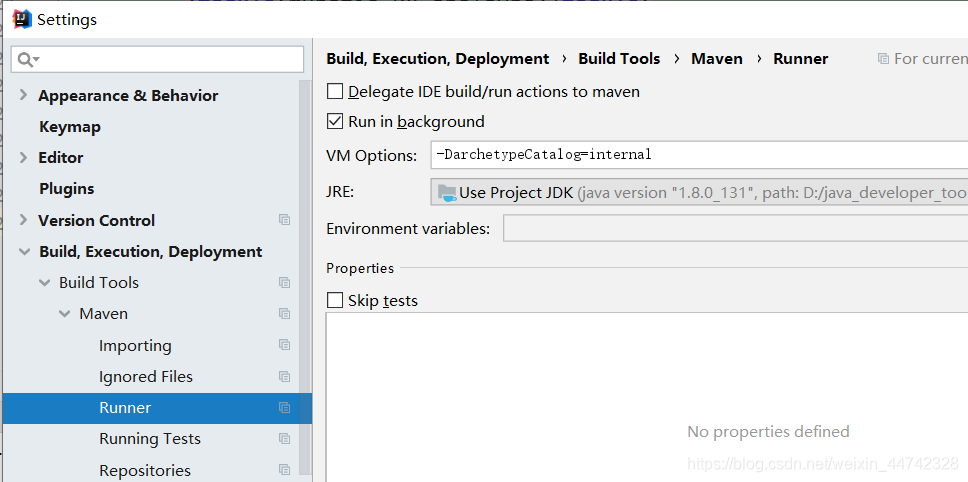Collapse the Maven node
Screen dimensions: 968x482
click(x=64, y=314)
